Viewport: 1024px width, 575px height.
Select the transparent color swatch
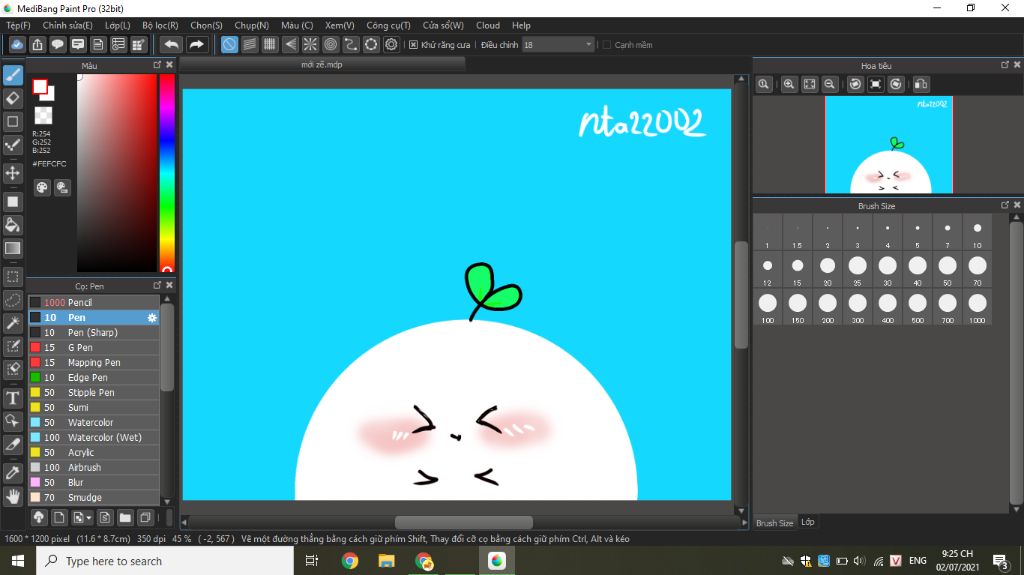(x=43, y=116)
